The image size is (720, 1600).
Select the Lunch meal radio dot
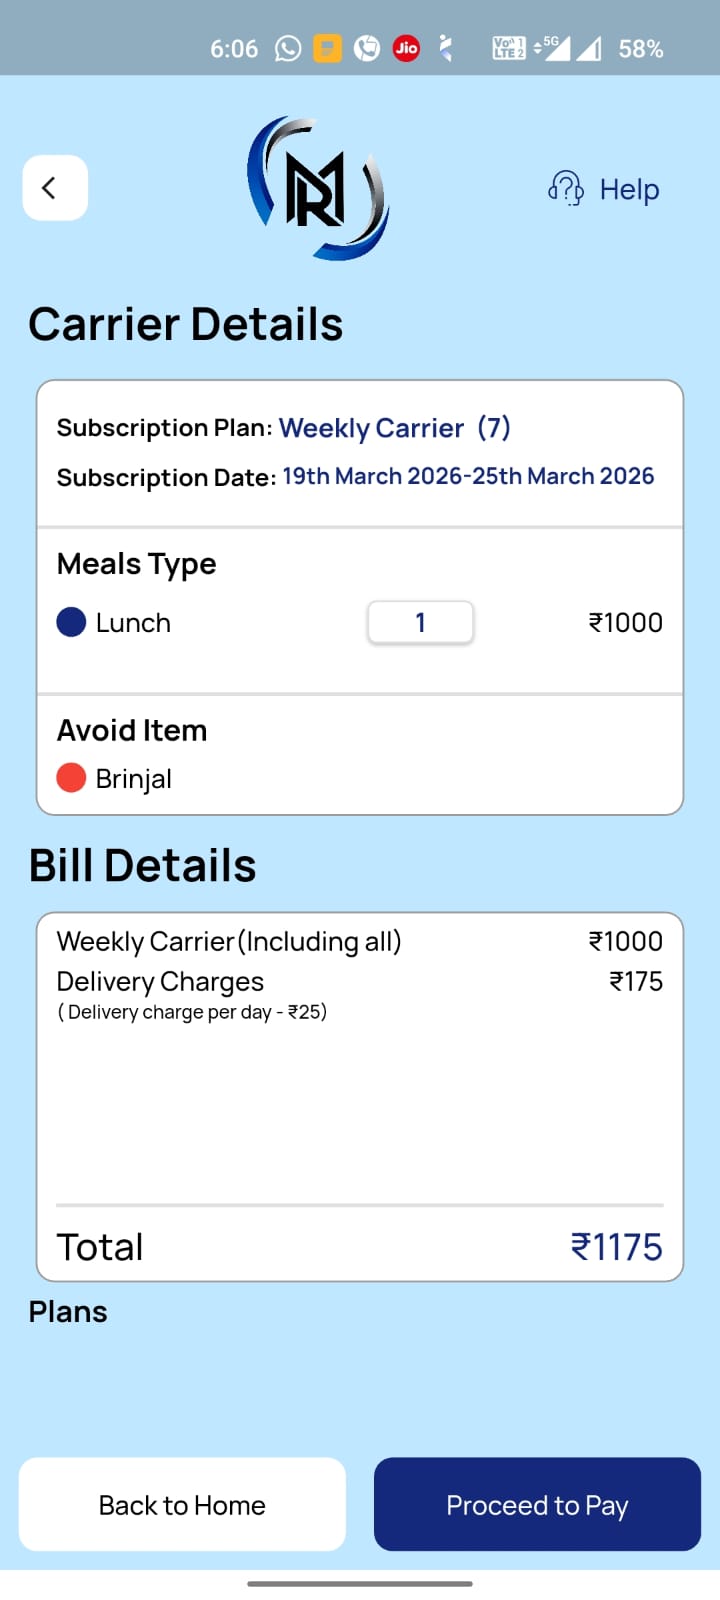(x=71, y=622)
